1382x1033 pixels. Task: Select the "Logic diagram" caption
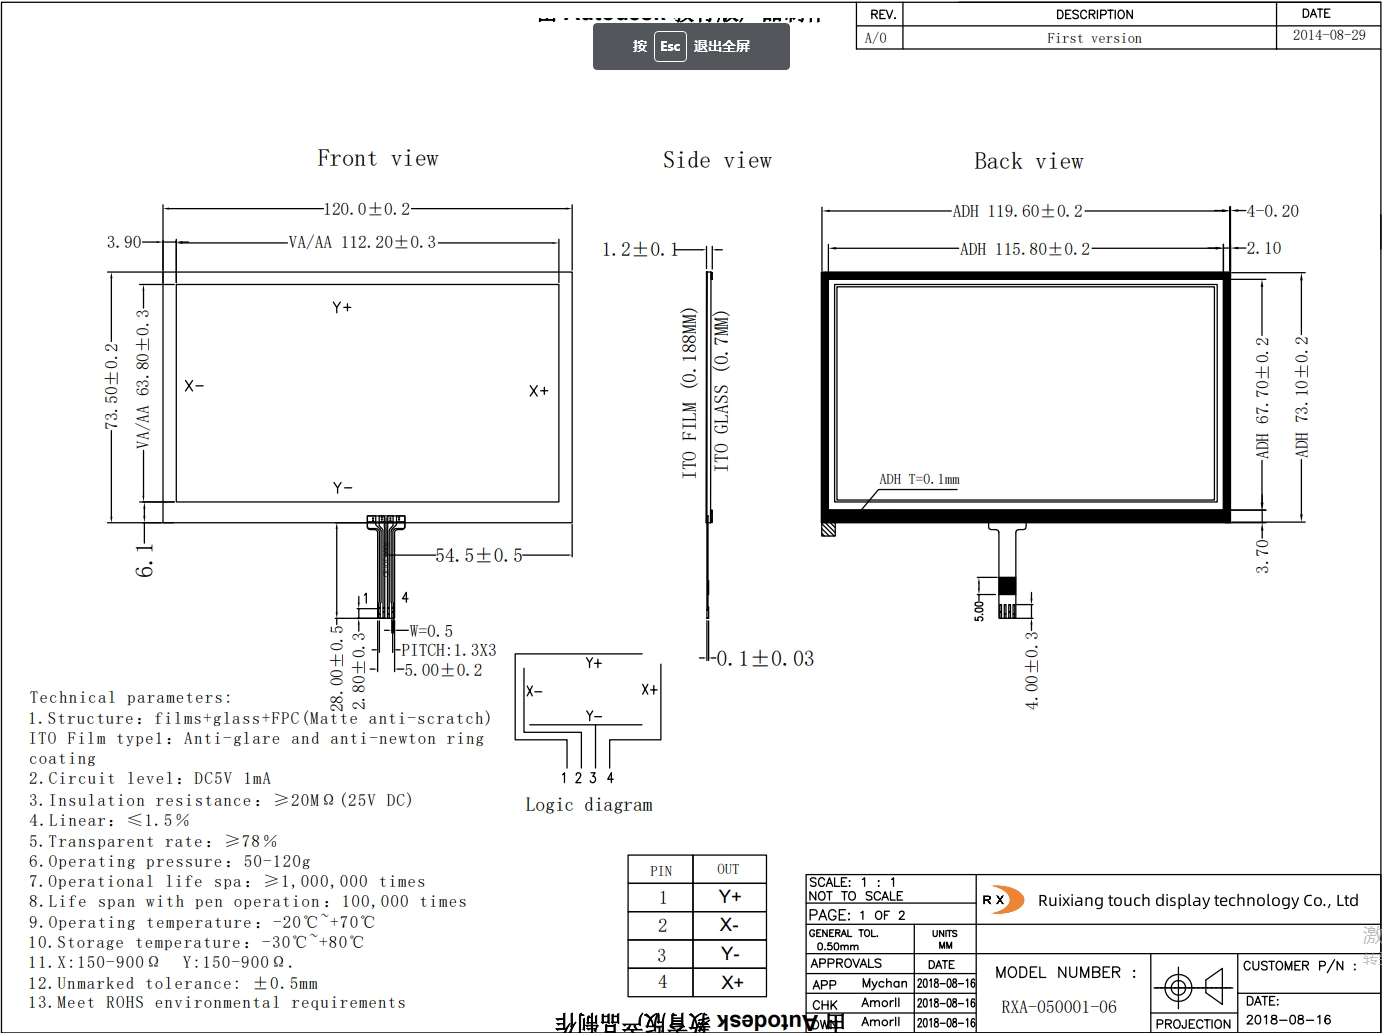(589, 805)
